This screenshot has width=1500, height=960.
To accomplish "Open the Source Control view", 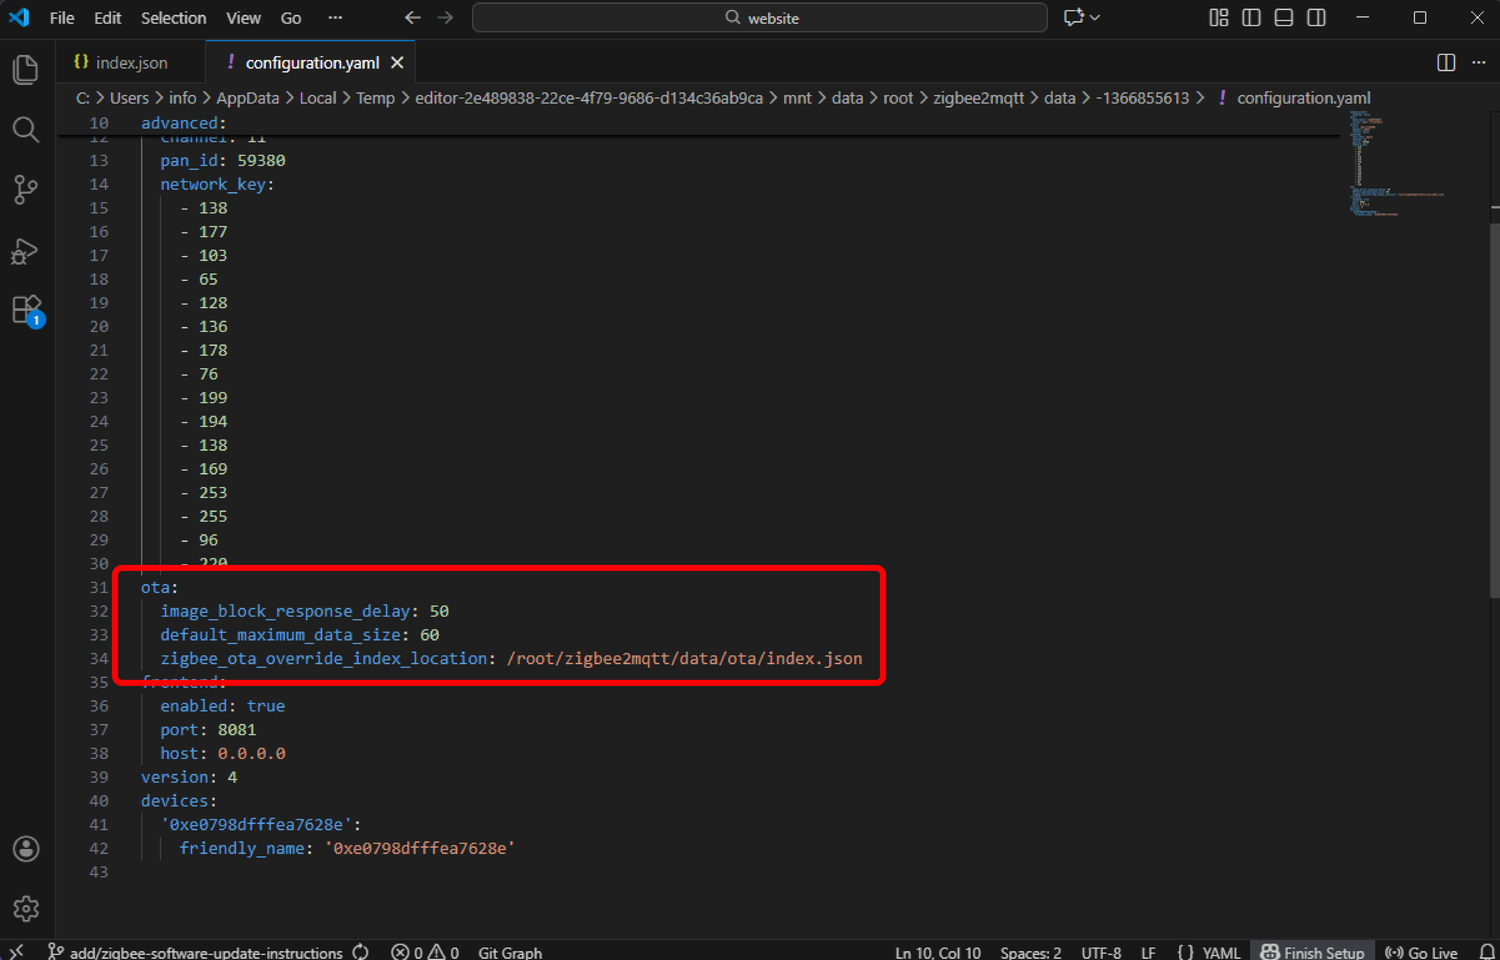I will (26, 190).
